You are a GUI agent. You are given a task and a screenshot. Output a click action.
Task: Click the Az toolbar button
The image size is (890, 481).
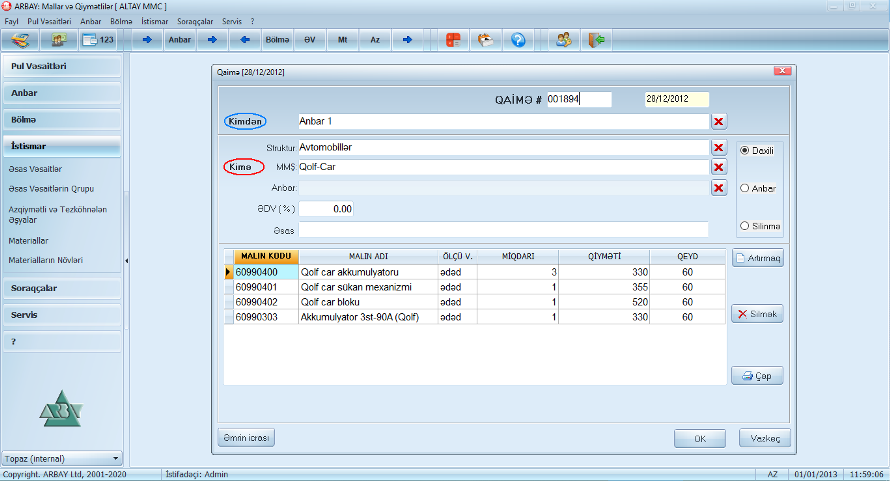point(375,40)
